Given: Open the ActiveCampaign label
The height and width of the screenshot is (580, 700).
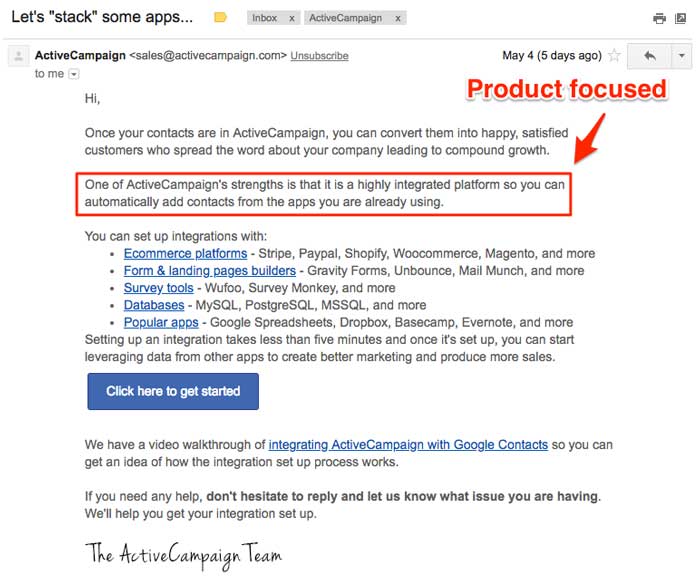Looking at the screenshot, I should [346, 18].
